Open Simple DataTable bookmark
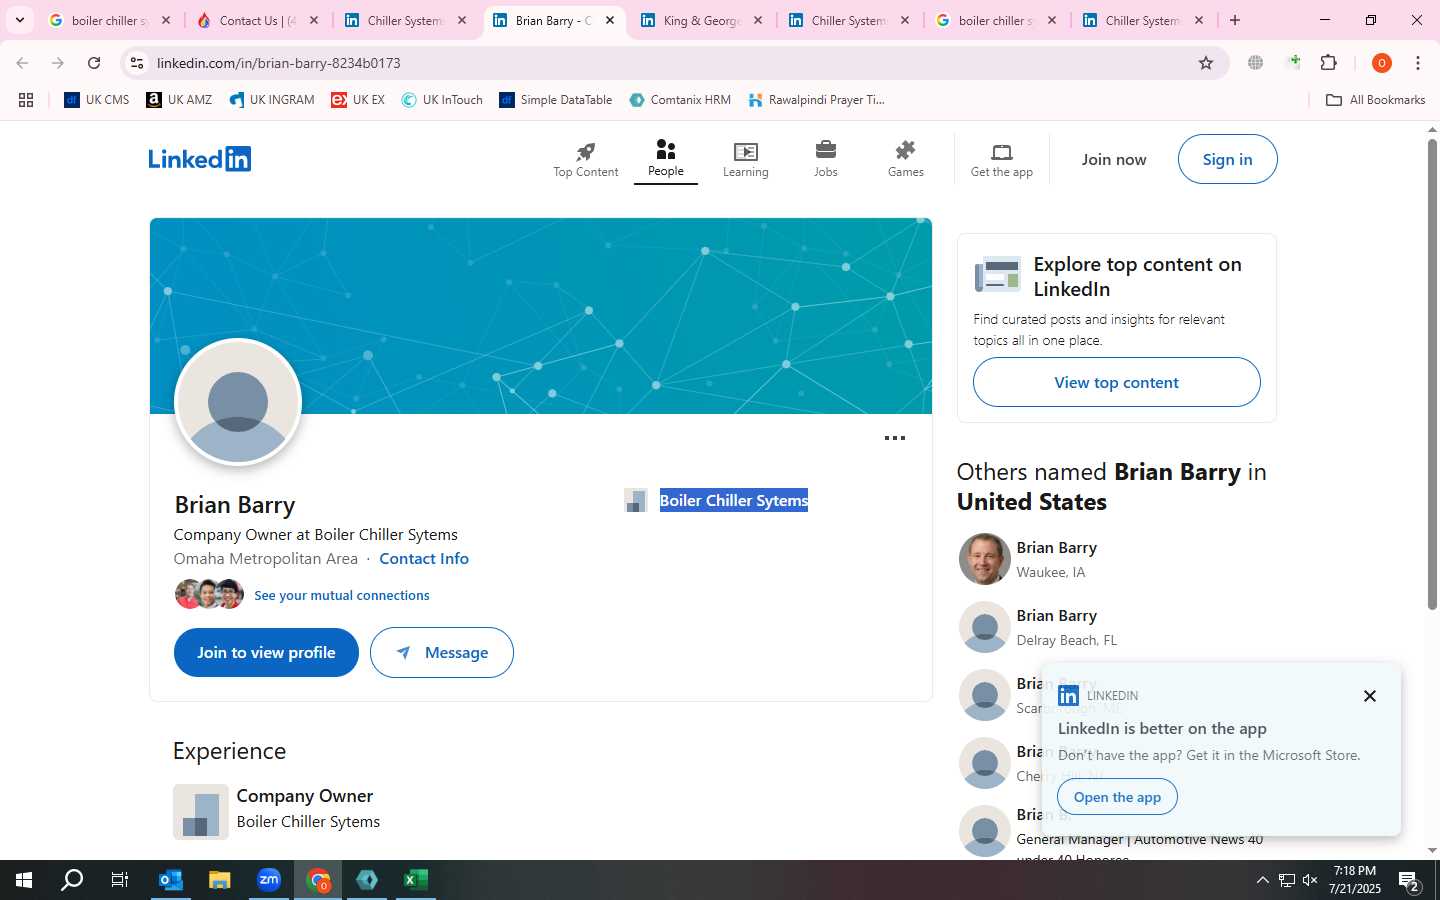The image size is (1440, 900). click(556, 100)
